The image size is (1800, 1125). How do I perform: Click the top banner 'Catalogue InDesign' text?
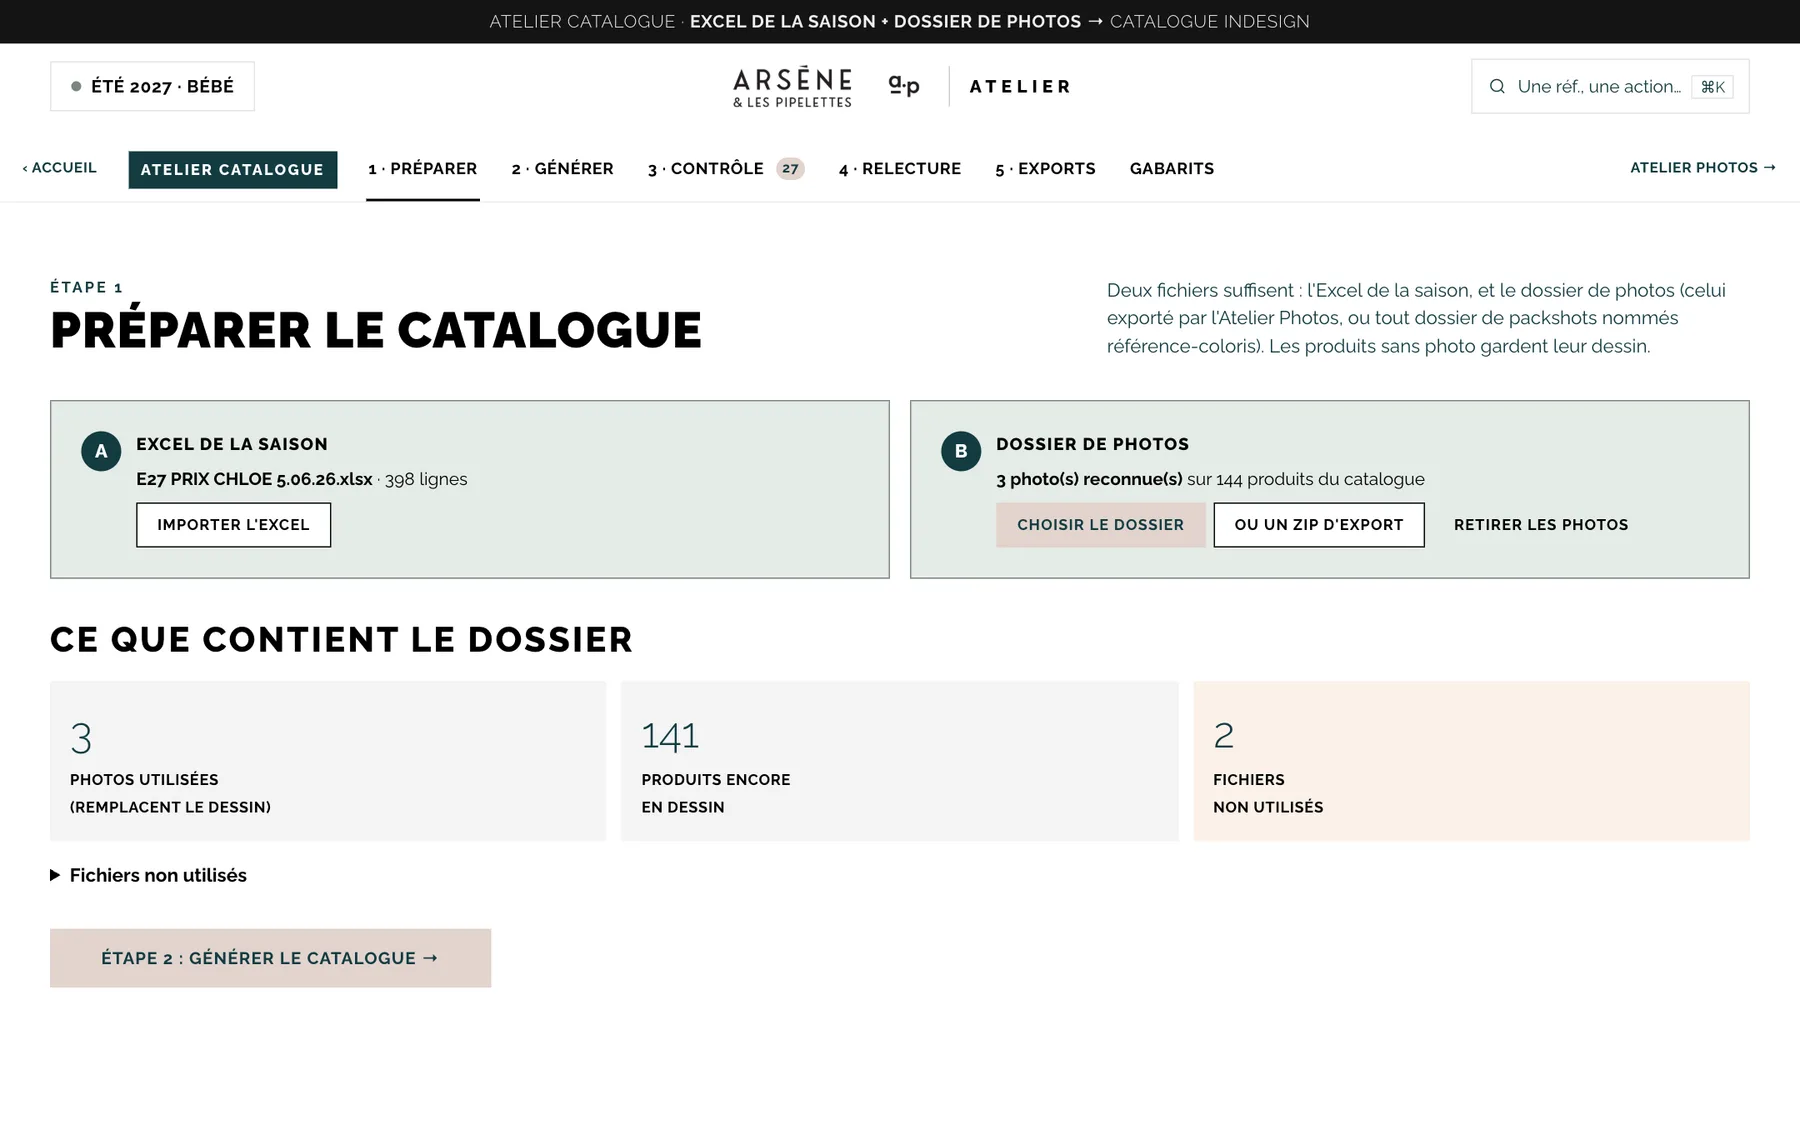click(1209, 21)
